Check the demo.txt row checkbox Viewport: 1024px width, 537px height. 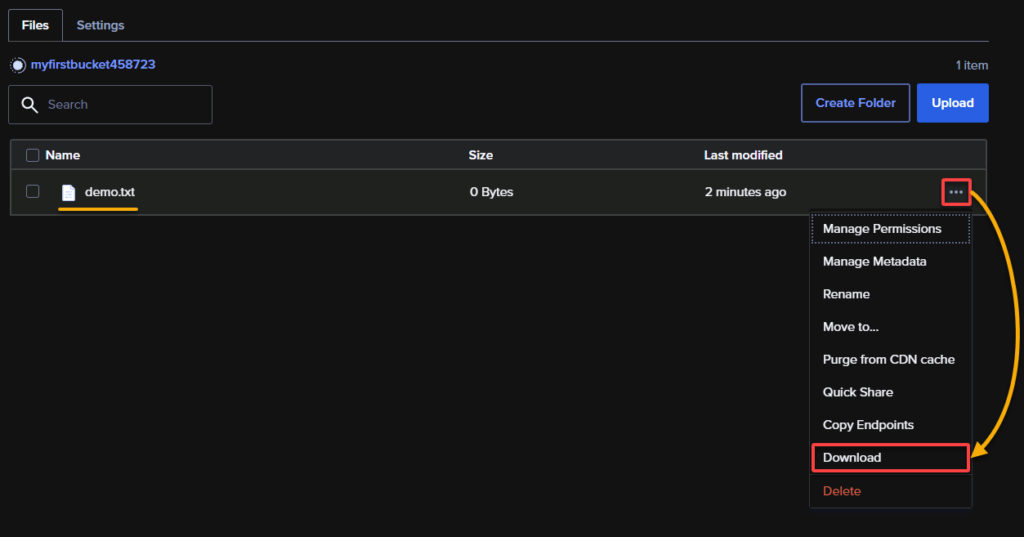coord(33,192)
